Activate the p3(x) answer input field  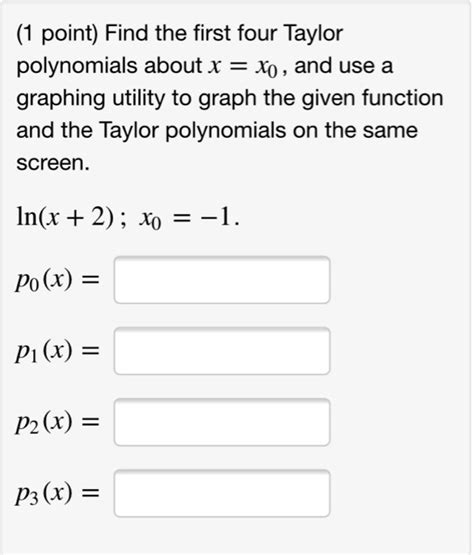pyautogui.click(x=222, y=493)
